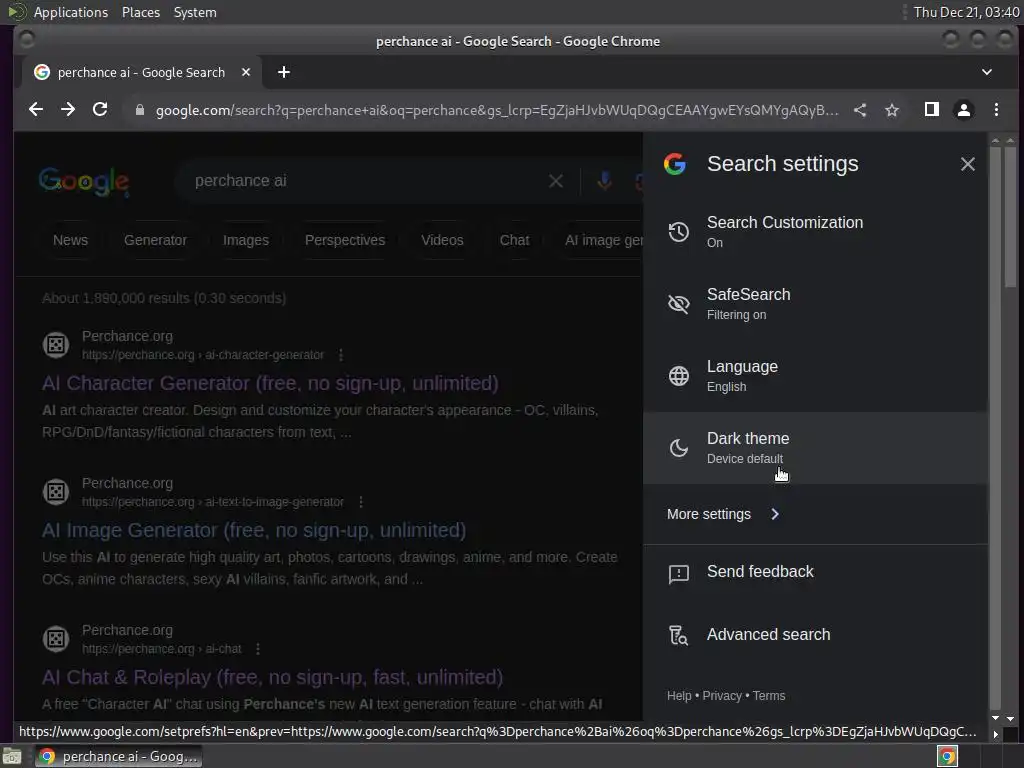This screenshot has width=1024, height=768.
Task: Click the browser Back arrow
Action: click(x=36, y=110)
